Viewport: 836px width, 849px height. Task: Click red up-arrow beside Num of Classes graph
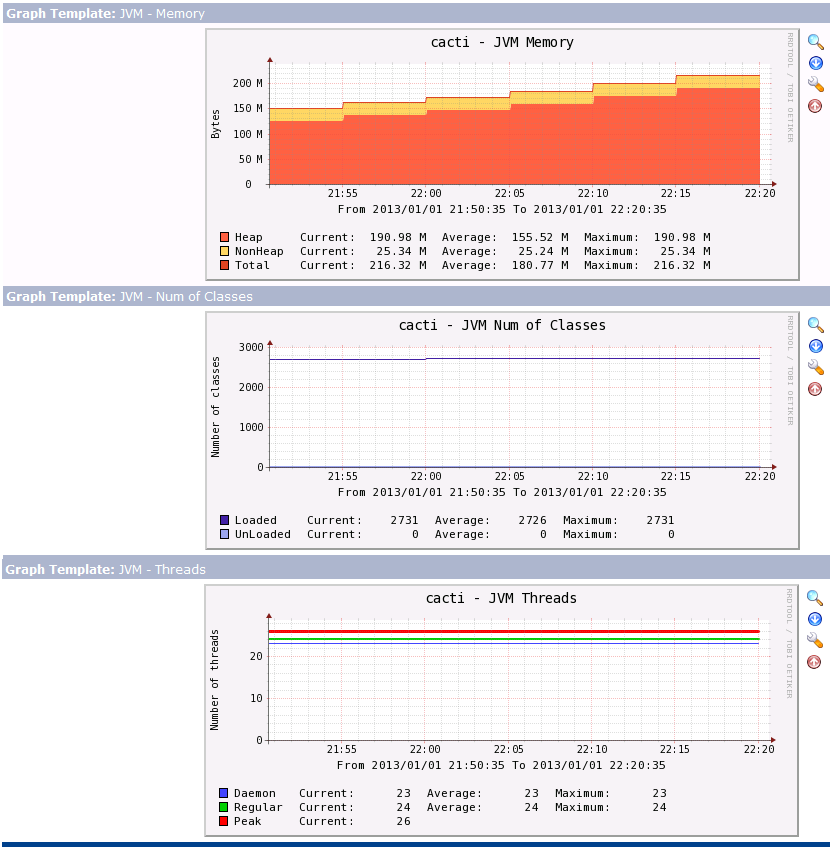[815, 389]
